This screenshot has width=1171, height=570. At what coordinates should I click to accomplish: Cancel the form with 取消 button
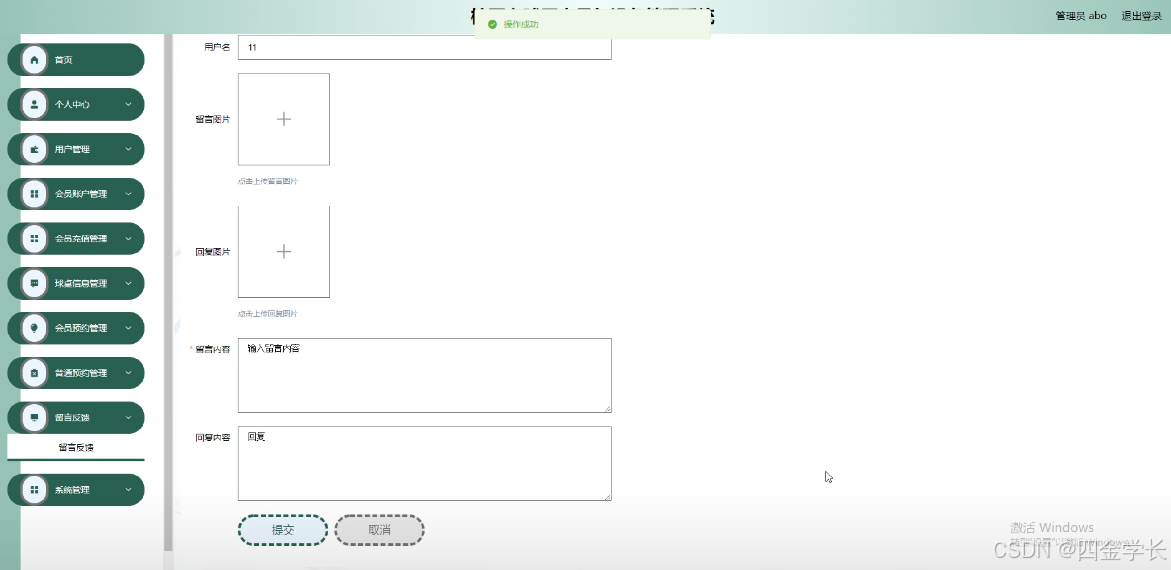379,530
